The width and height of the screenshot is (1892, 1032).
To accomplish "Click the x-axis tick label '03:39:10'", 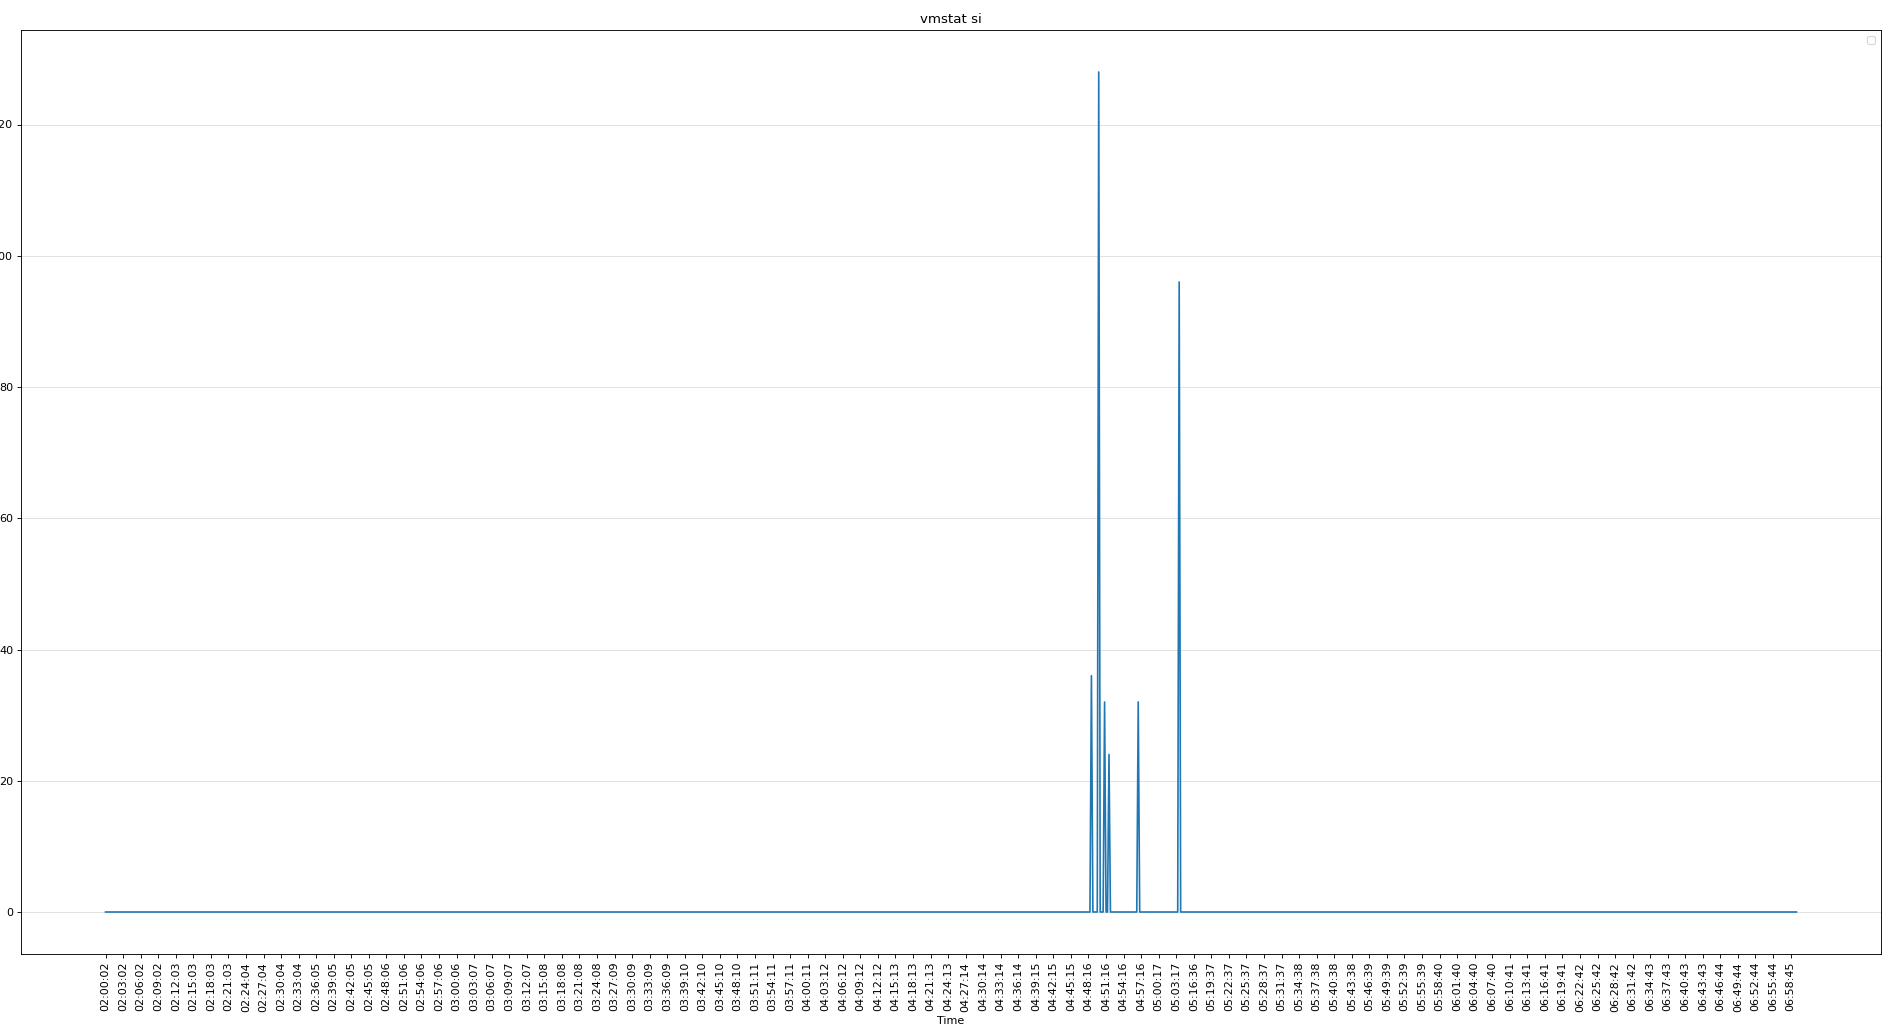I will pos(684,988).
